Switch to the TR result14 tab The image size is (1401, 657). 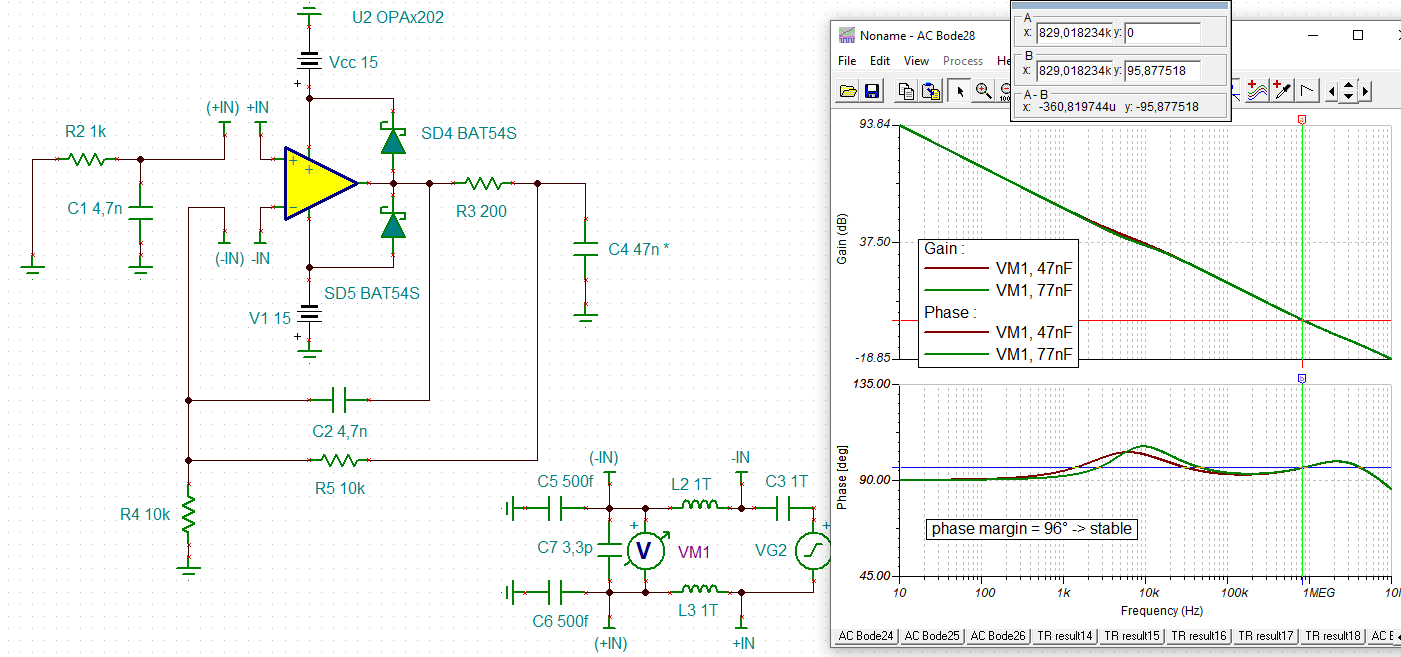tap(1064, 636)
